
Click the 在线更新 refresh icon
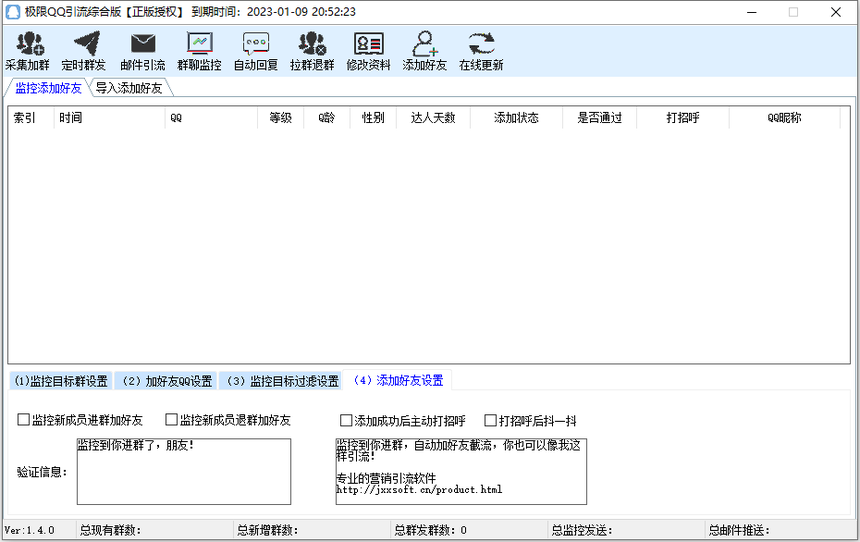tap(481, 44)
